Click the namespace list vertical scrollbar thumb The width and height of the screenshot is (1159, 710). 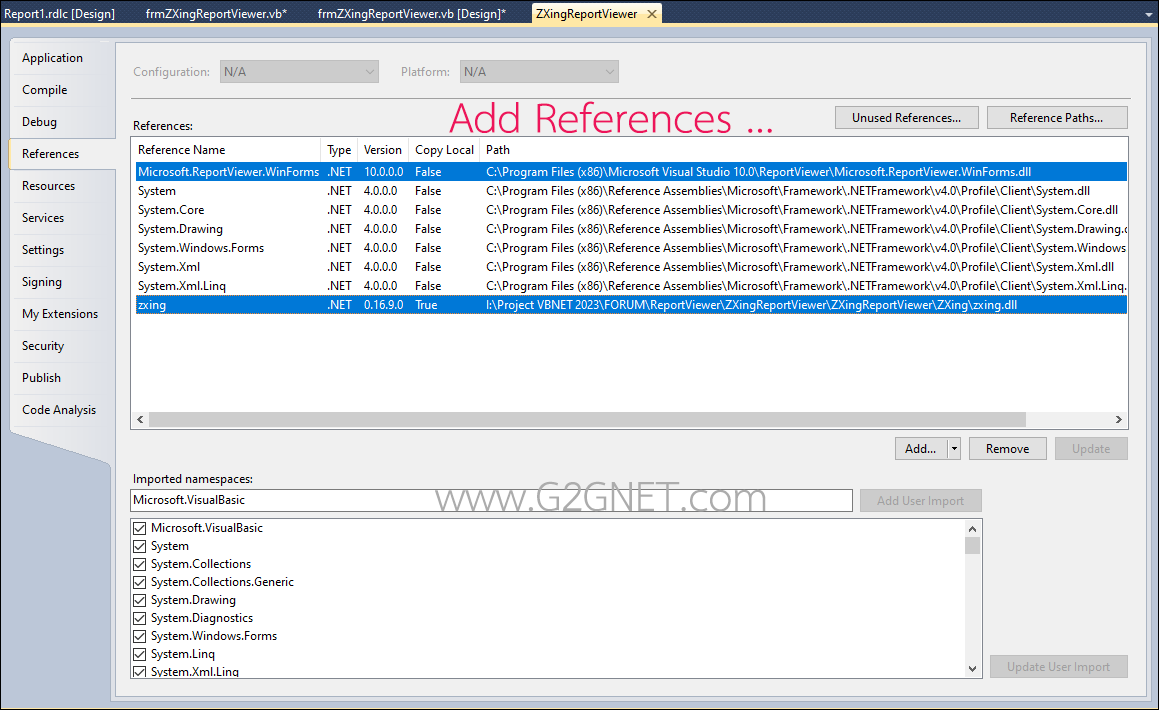click(x=973, y=545)
